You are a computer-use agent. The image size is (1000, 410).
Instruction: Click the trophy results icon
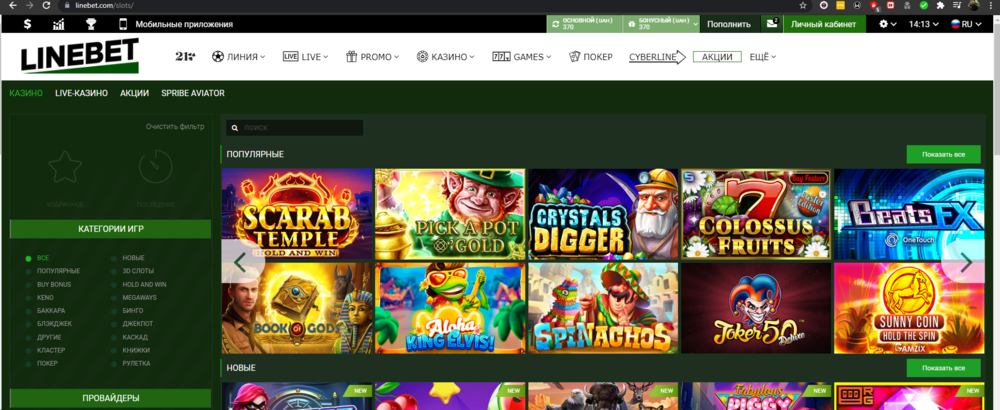pyautogui.click(x=91, y=24)
